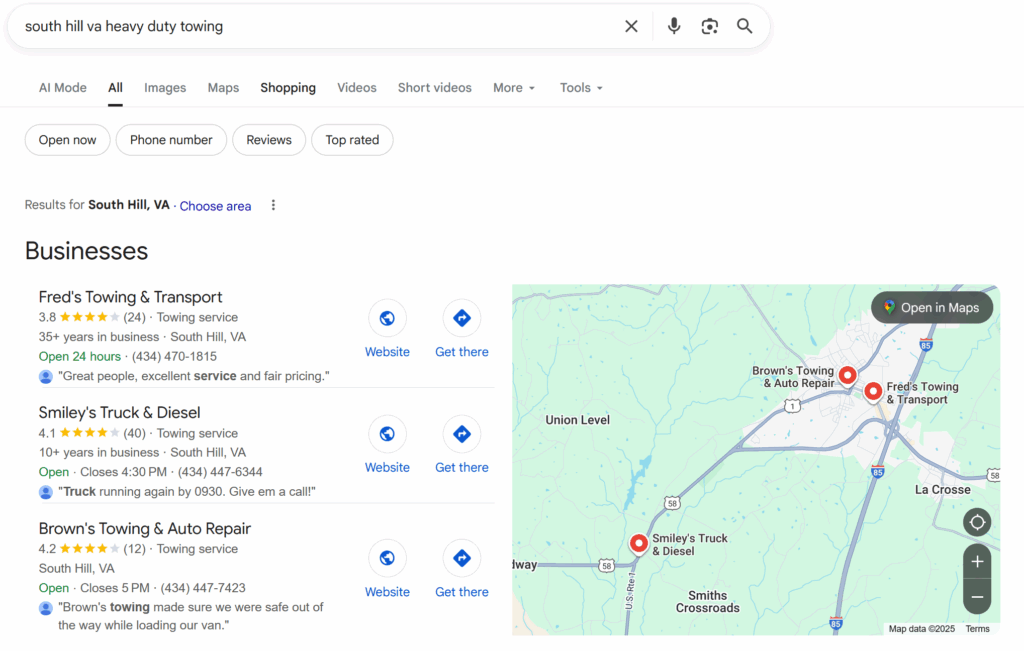The height and width of the screenshot is (651, 1024).
Task: Click Get there label for Fred's Towing
Action: click(462, 352)
